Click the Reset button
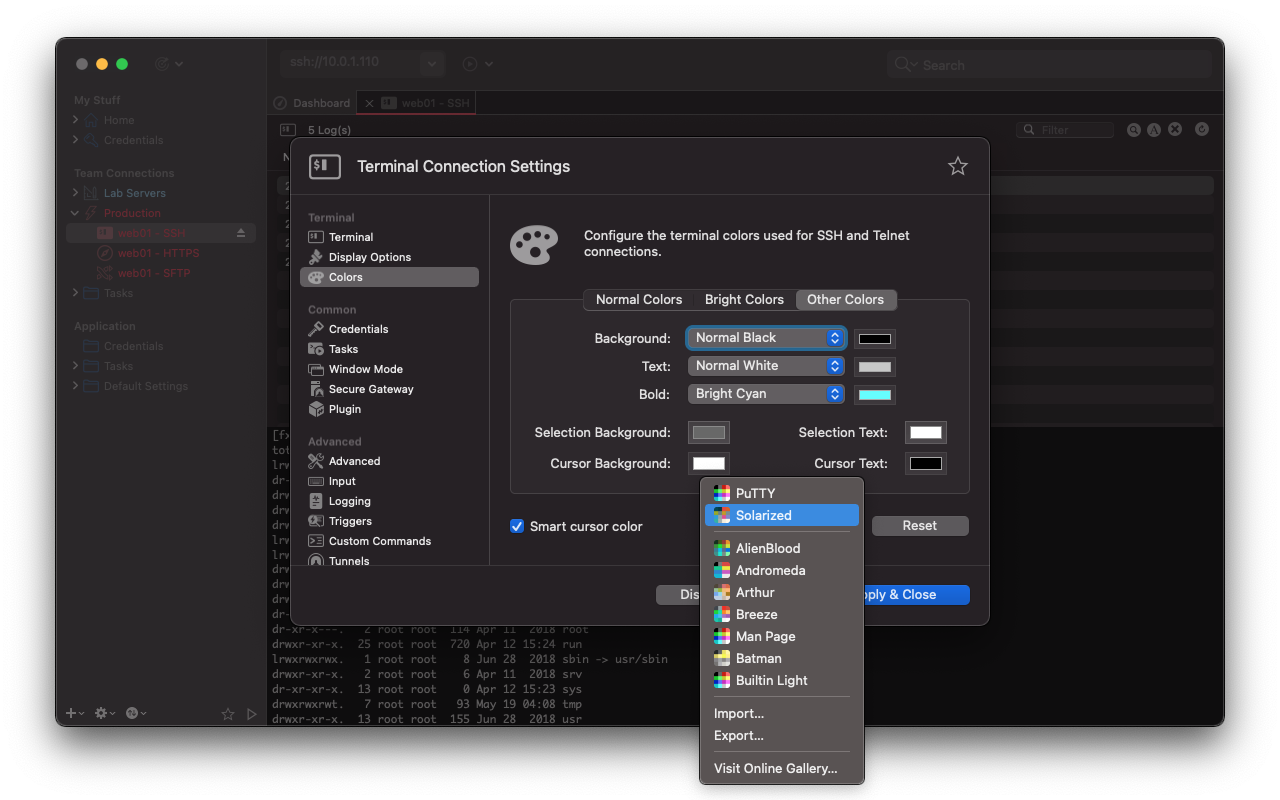The height and width of the screenshot is (800, 1280). click(920, 526)
